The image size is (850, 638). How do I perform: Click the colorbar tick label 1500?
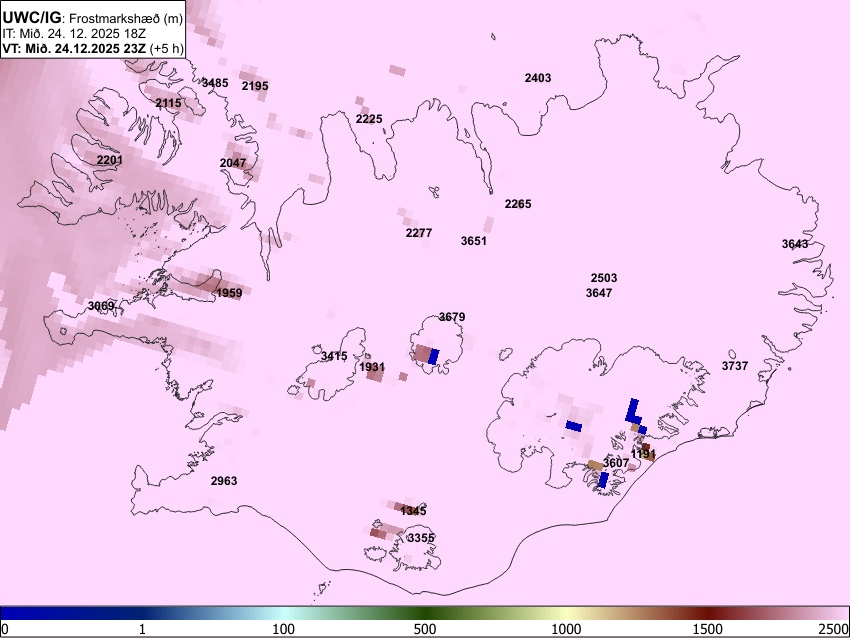point(708,629)
